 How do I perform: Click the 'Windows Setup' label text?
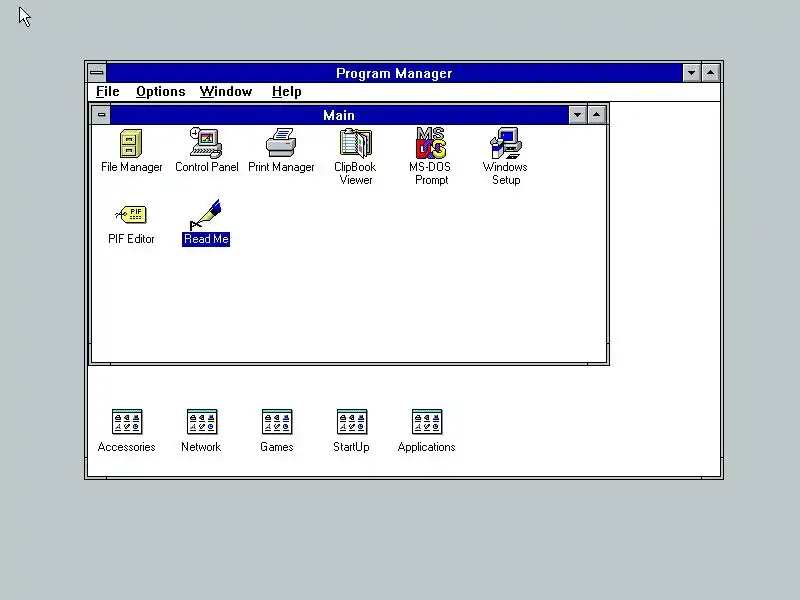click(x=505, y=173)
